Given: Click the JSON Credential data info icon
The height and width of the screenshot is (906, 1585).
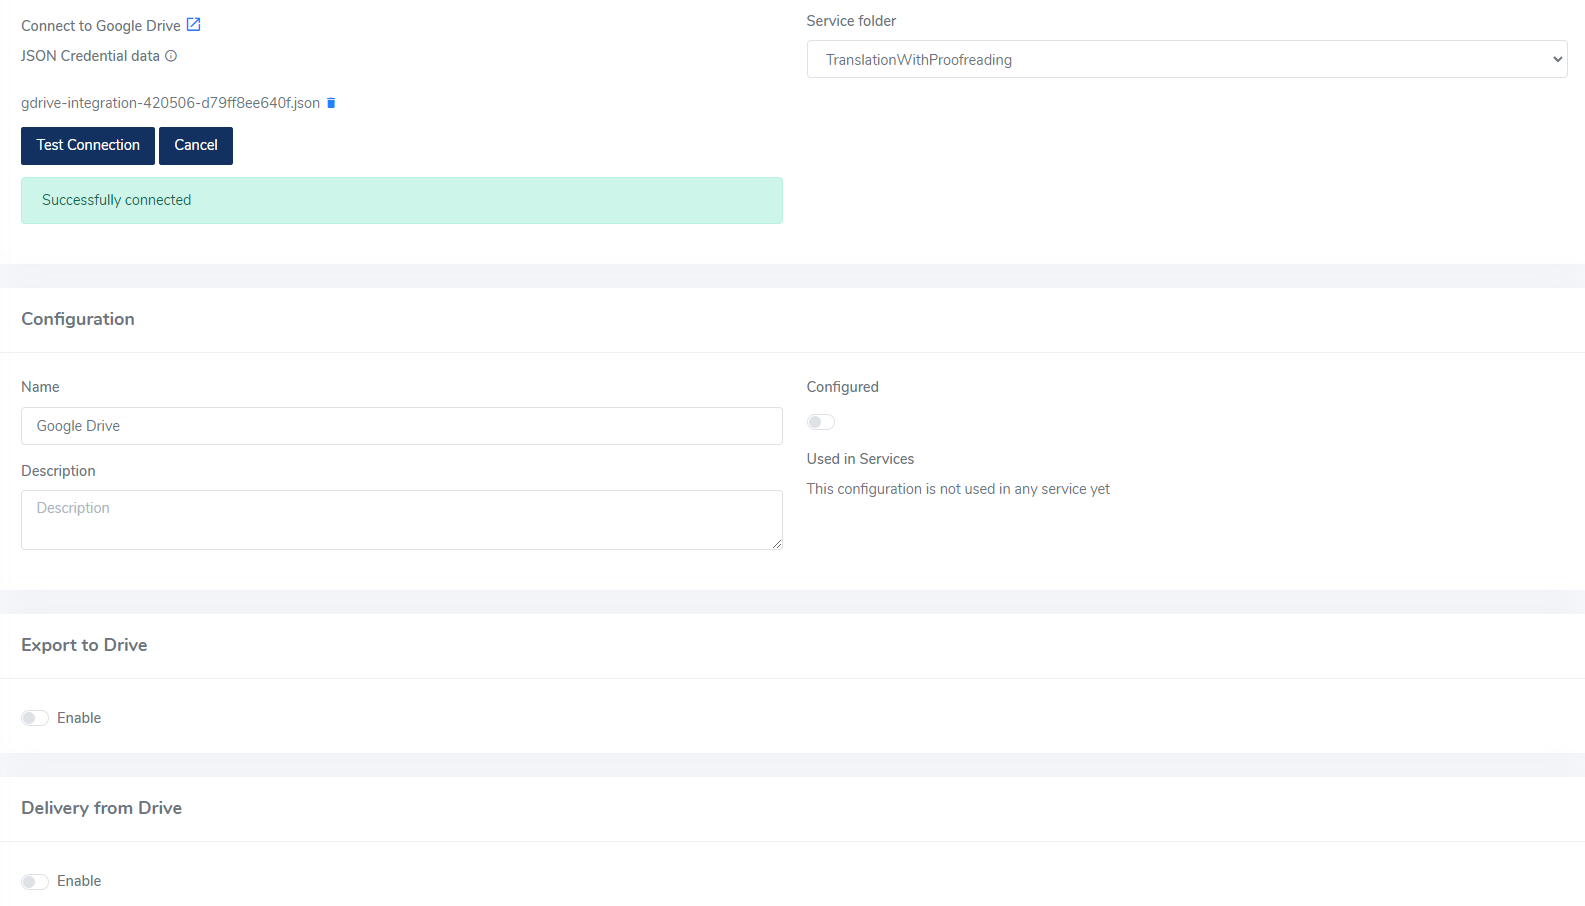Looking at the screenshot, I should pos(171,56).
